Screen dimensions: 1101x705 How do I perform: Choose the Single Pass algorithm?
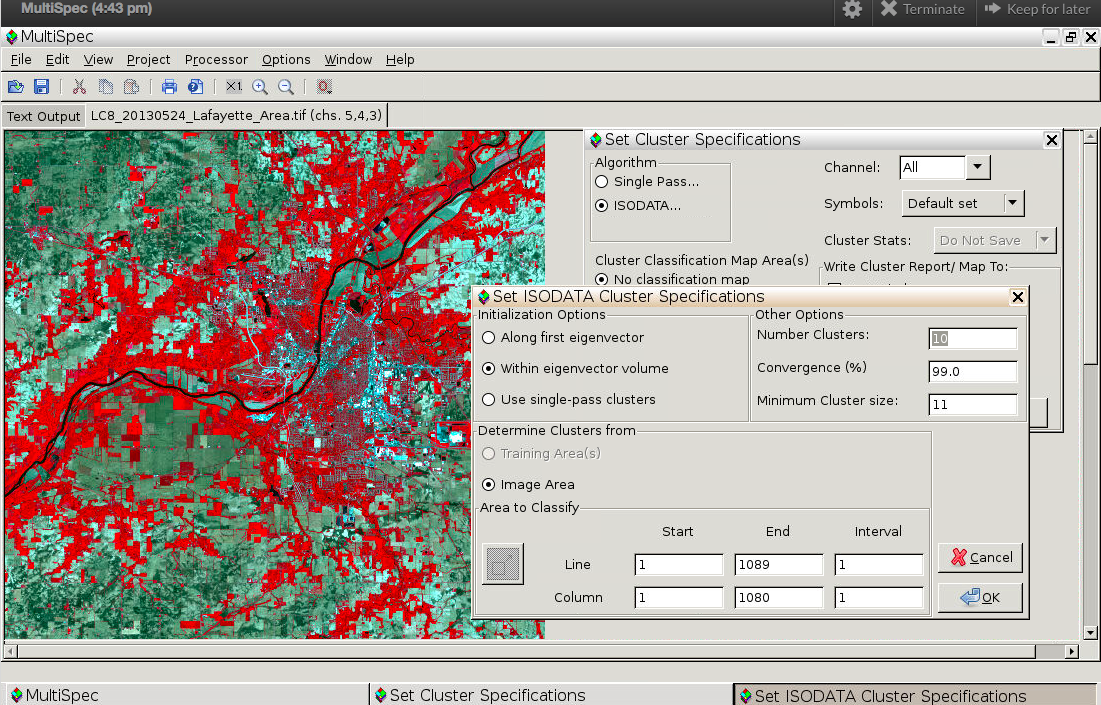pos(601,182)
